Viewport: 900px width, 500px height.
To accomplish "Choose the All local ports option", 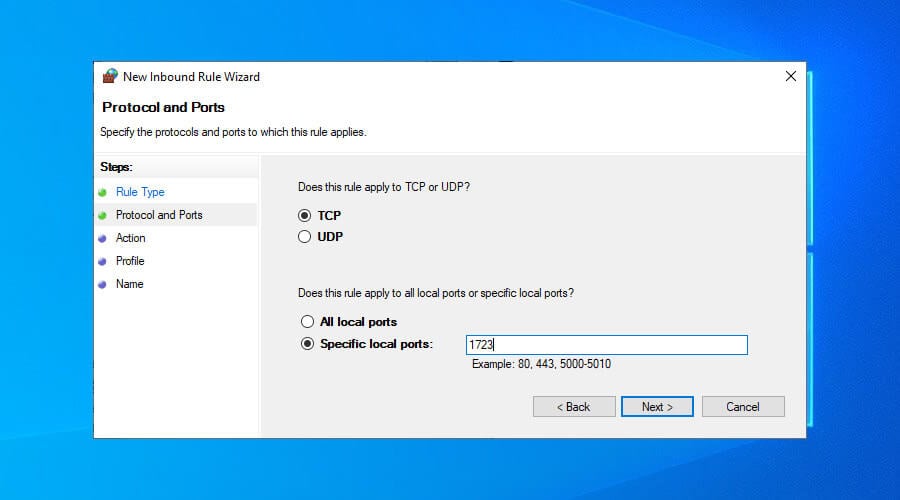I will (x=307, y=321).
